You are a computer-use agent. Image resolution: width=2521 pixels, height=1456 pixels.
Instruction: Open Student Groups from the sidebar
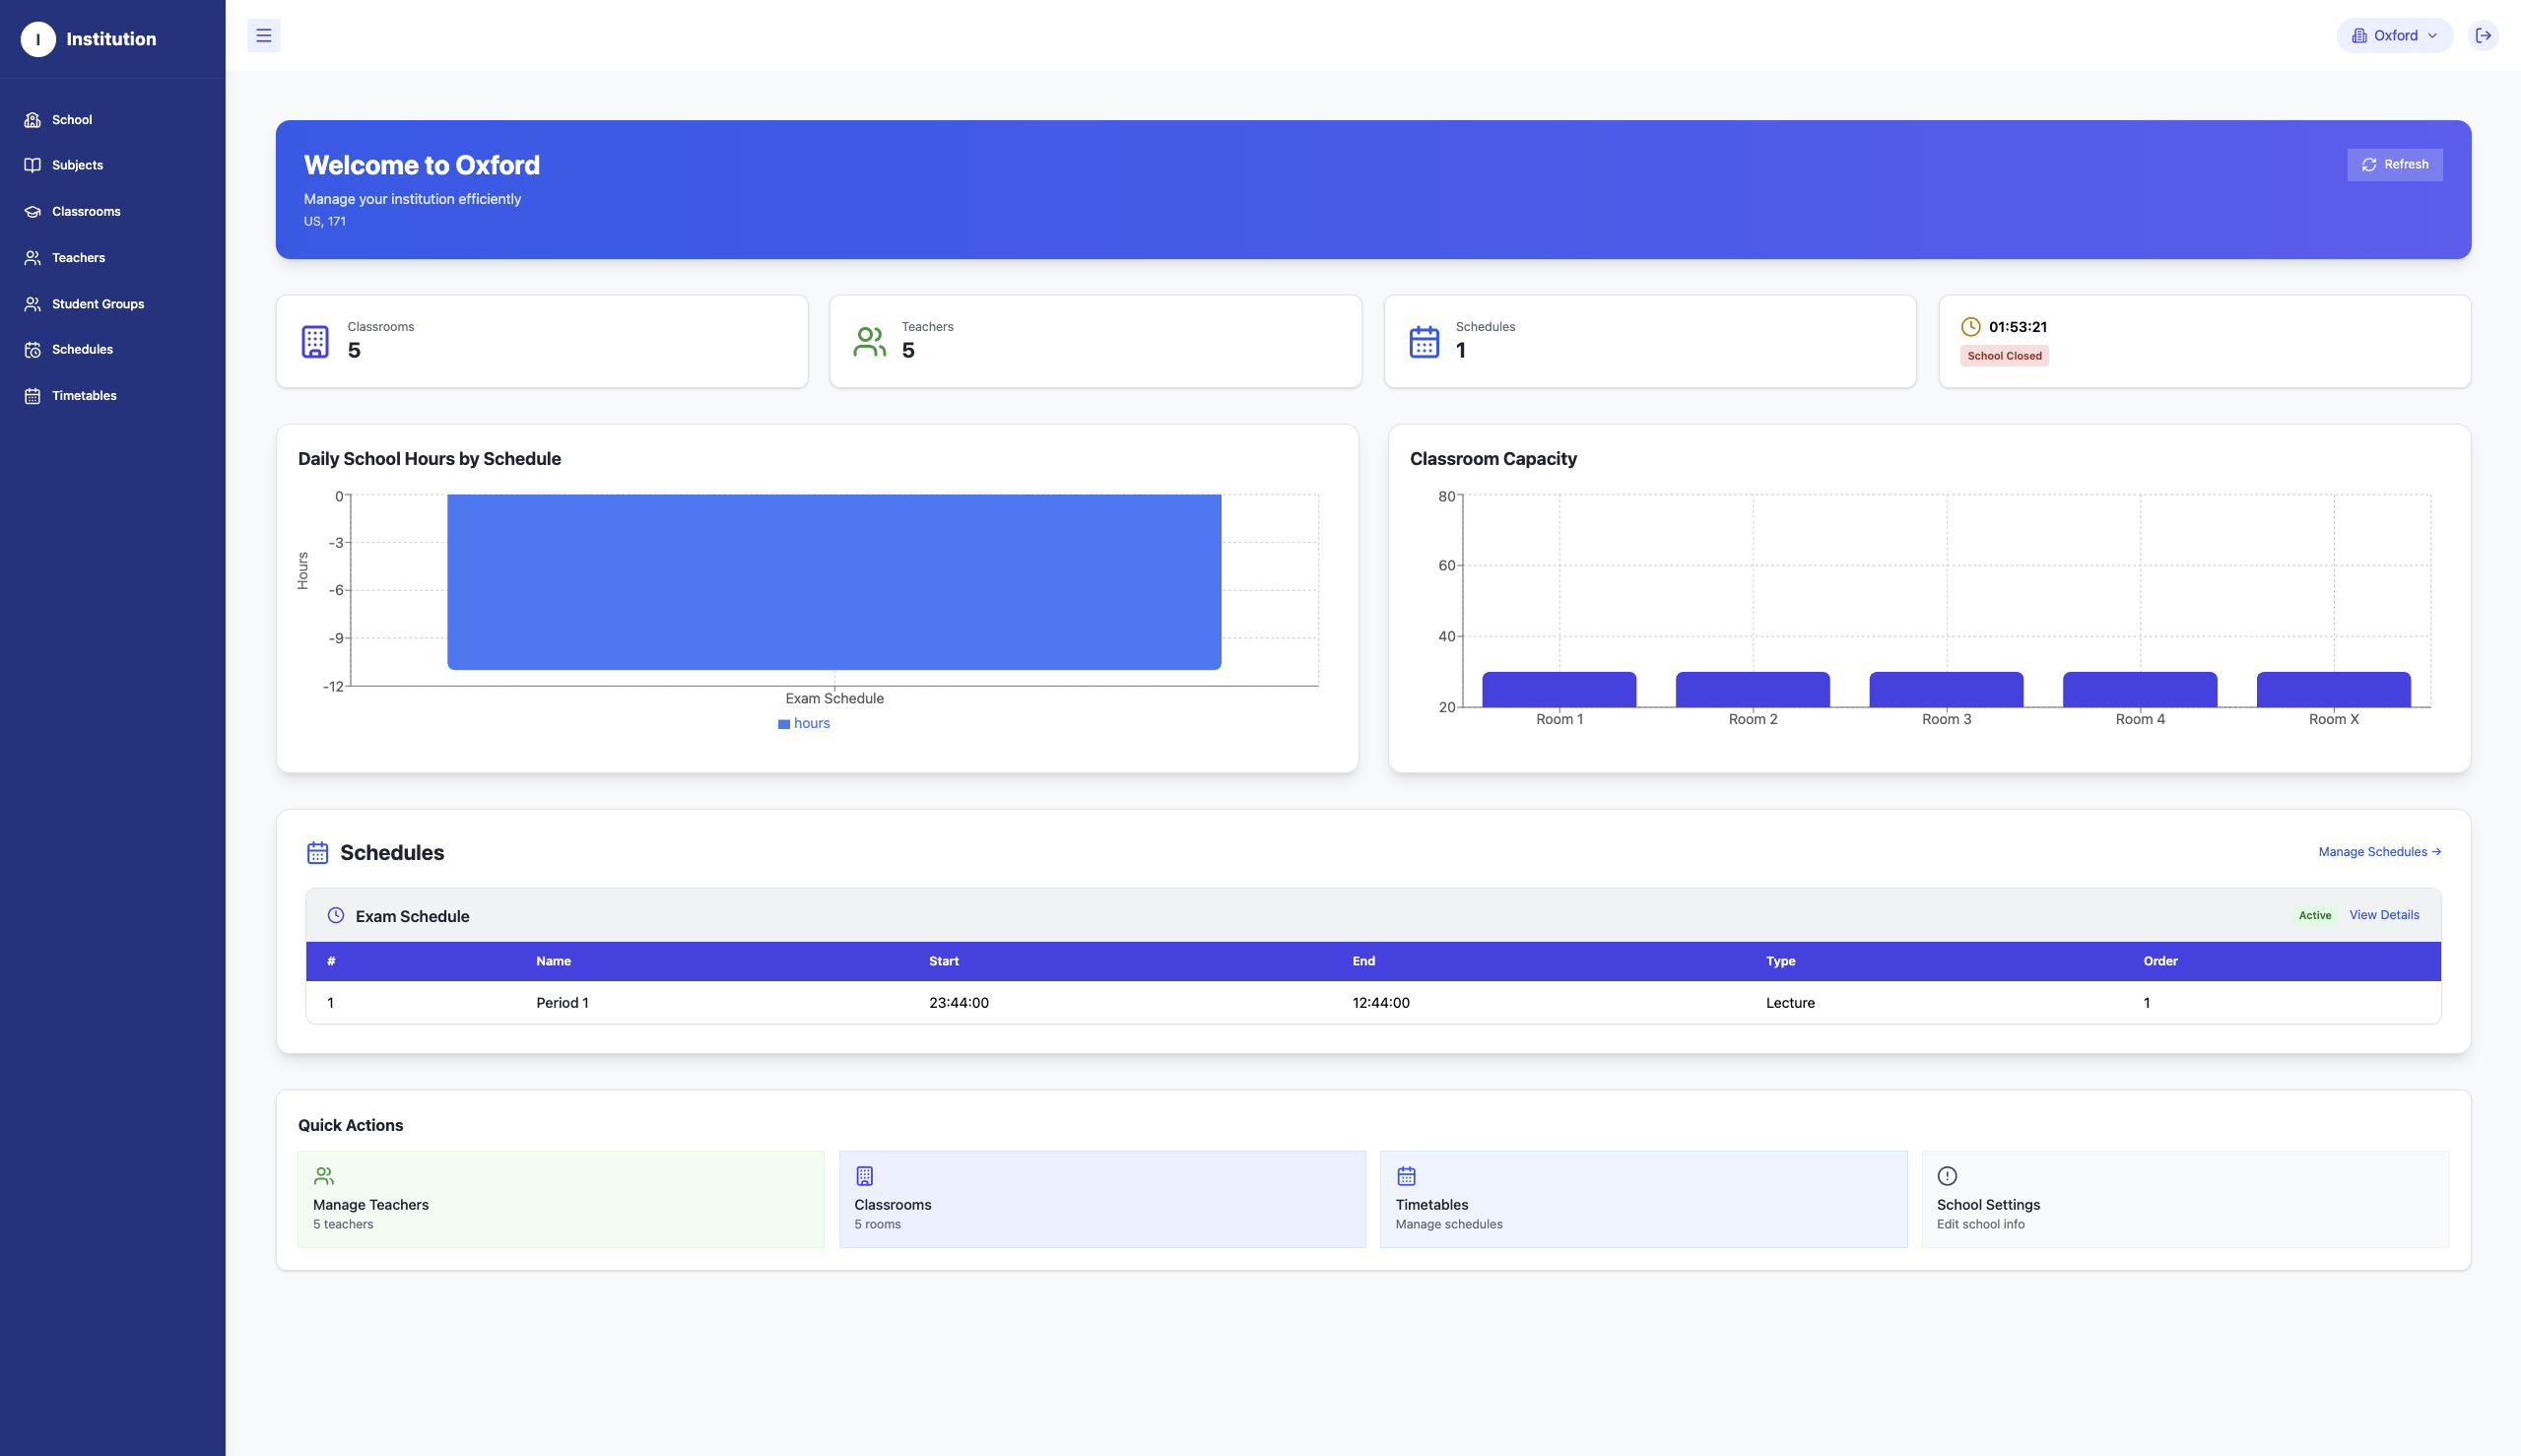click(x=97, y=303)
